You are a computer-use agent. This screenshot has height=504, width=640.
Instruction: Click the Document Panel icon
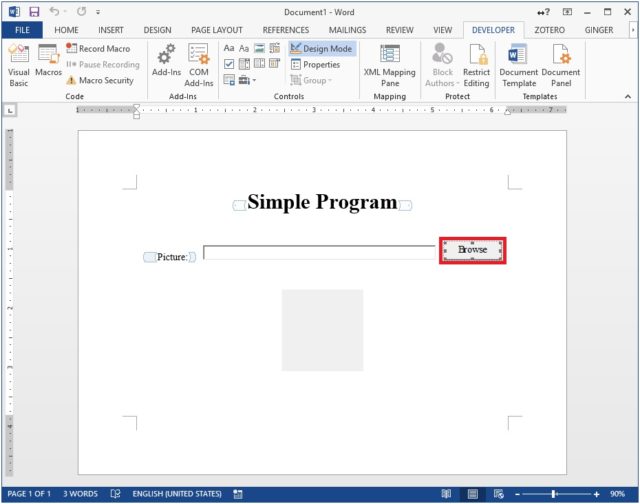pyautogui.click(x=560, y=64)
